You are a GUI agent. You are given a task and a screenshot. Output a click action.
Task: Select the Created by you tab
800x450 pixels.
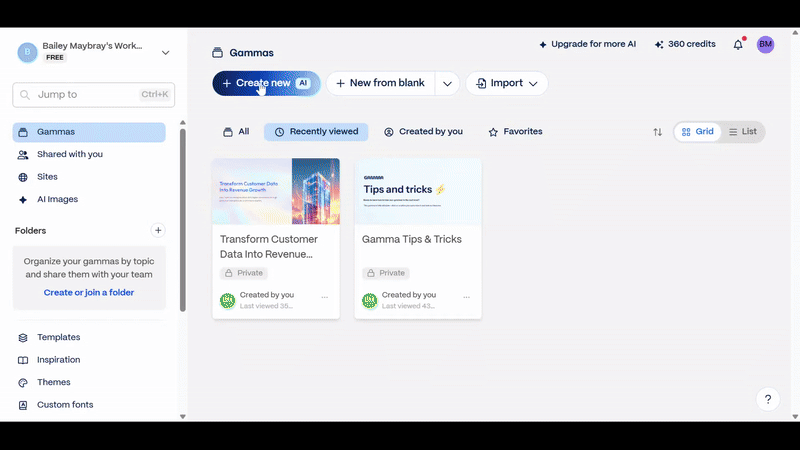click(423, 132)
